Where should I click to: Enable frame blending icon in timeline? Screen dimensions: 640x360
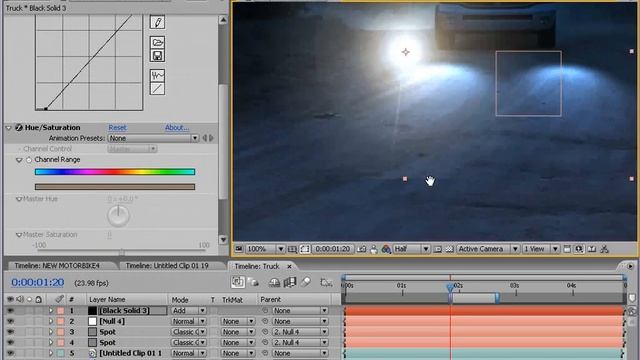pyautogui.click(x=289, y=282)
